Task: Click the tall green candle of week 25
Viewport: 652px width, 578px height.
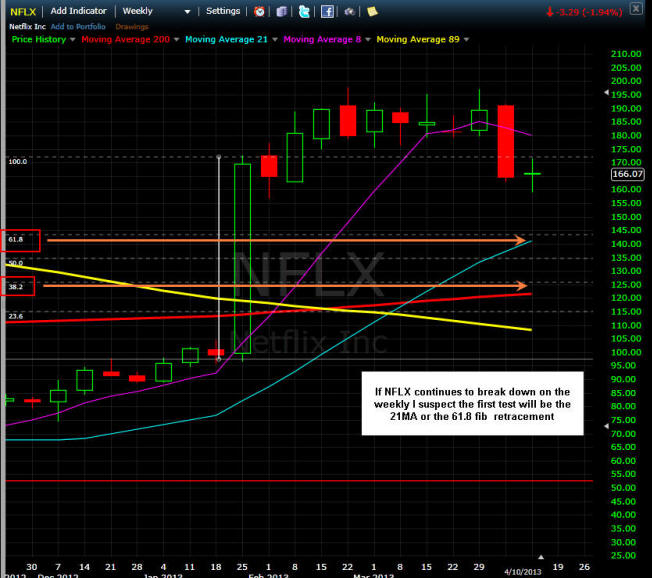Action: point(242,259)
